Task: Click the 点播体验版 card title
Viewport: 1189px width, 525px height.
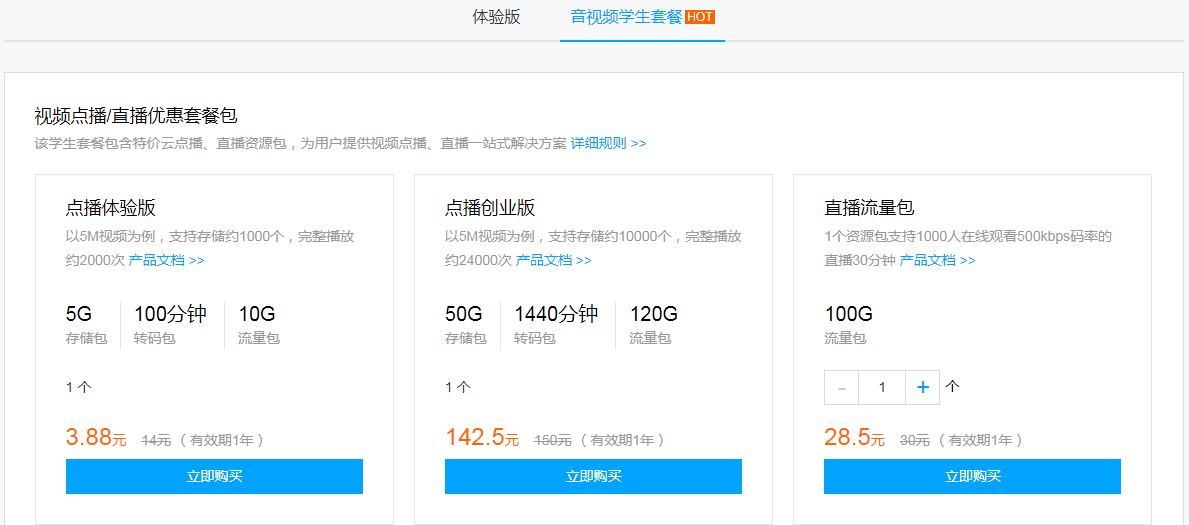Action: click(110, 208)
